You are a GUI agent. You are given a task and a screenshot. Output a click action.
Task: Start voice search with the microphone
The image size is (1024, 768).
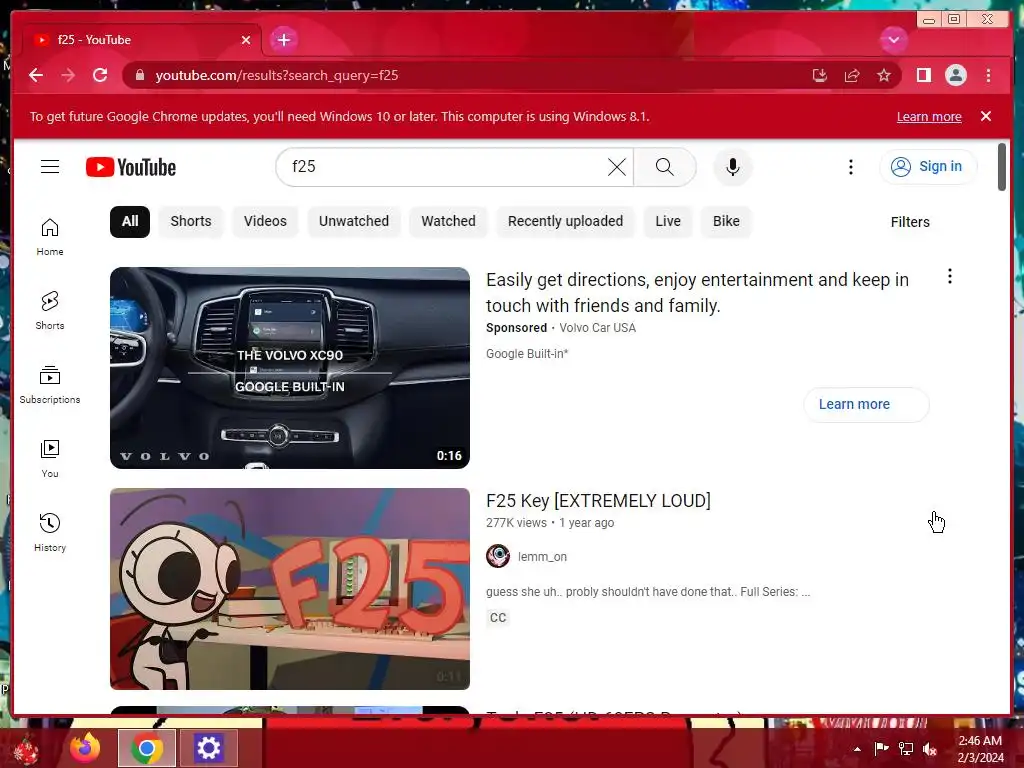(x=733, y=167)
